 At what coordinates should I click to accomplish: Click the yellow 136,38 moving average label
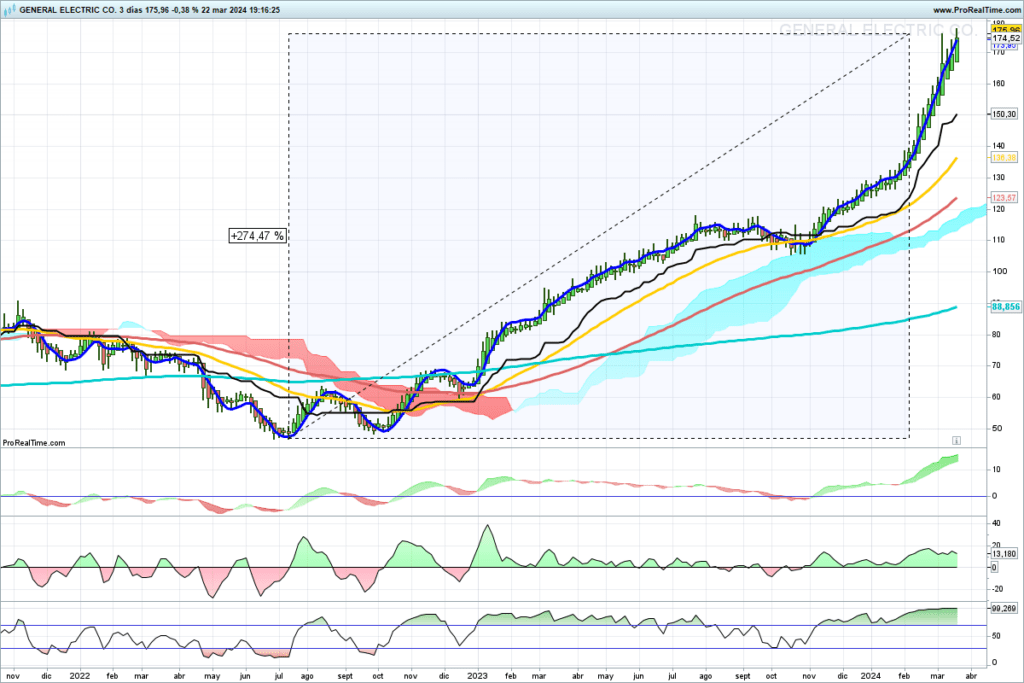(x=1004, y=157)
